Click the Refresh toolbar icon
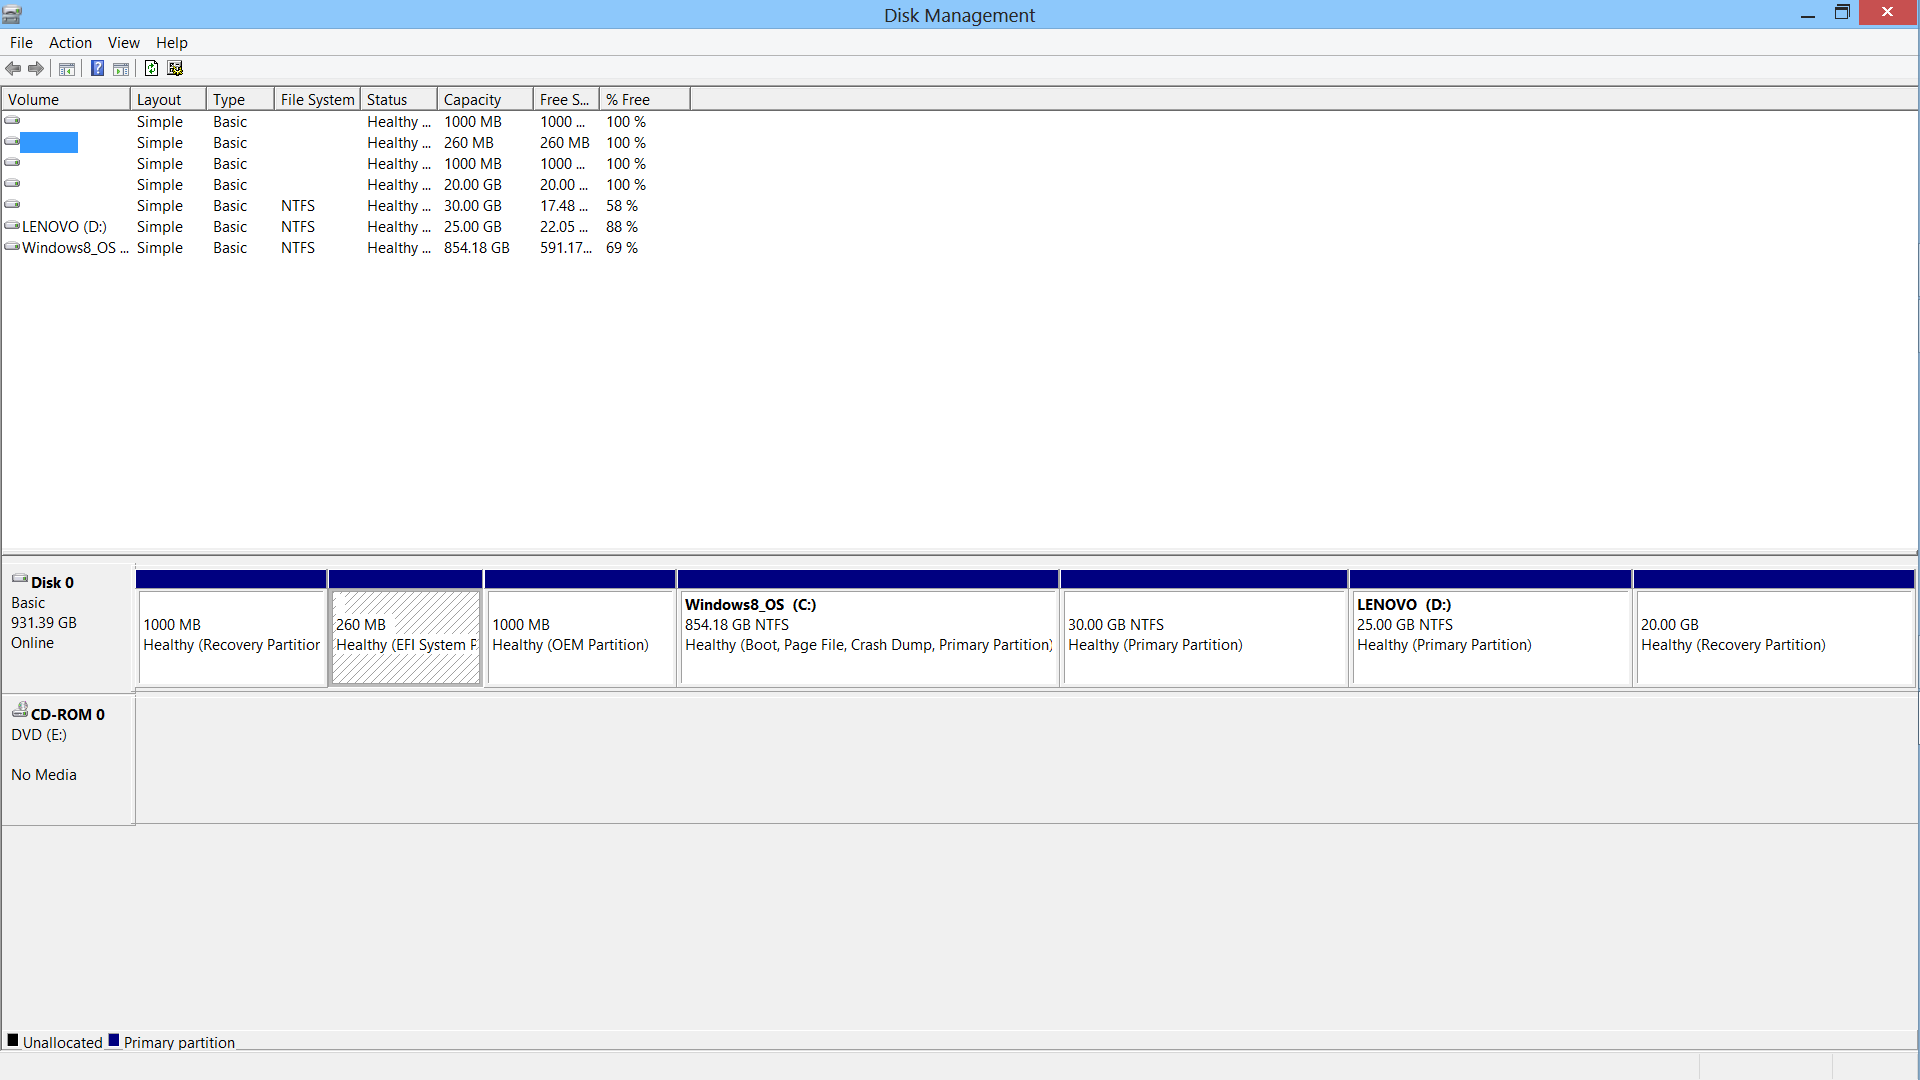The image size is (1920, 1080). pyautogui.click(x=151, y=69)
